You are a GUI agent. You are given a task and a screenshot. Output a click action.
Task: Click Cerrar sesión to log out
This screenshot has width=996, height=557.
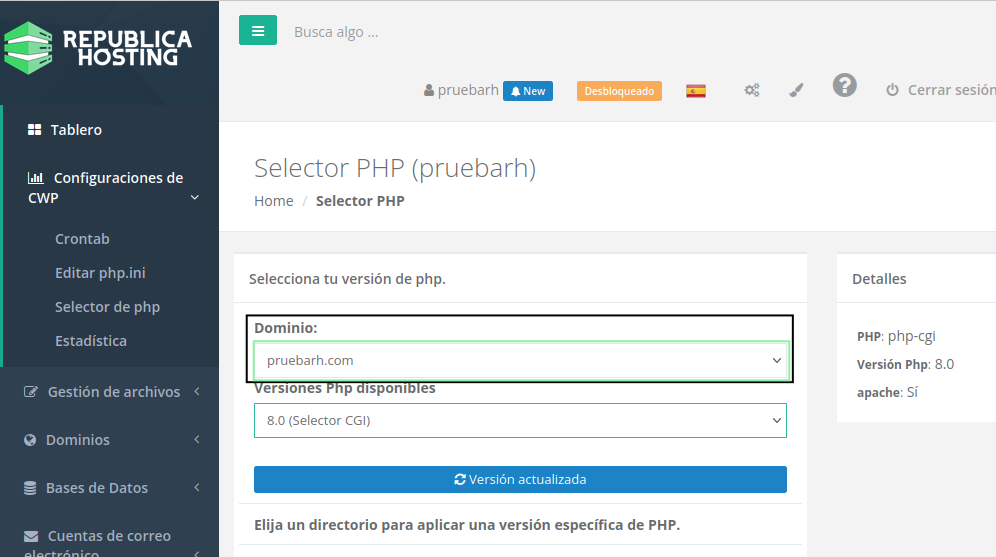point(940,90)
